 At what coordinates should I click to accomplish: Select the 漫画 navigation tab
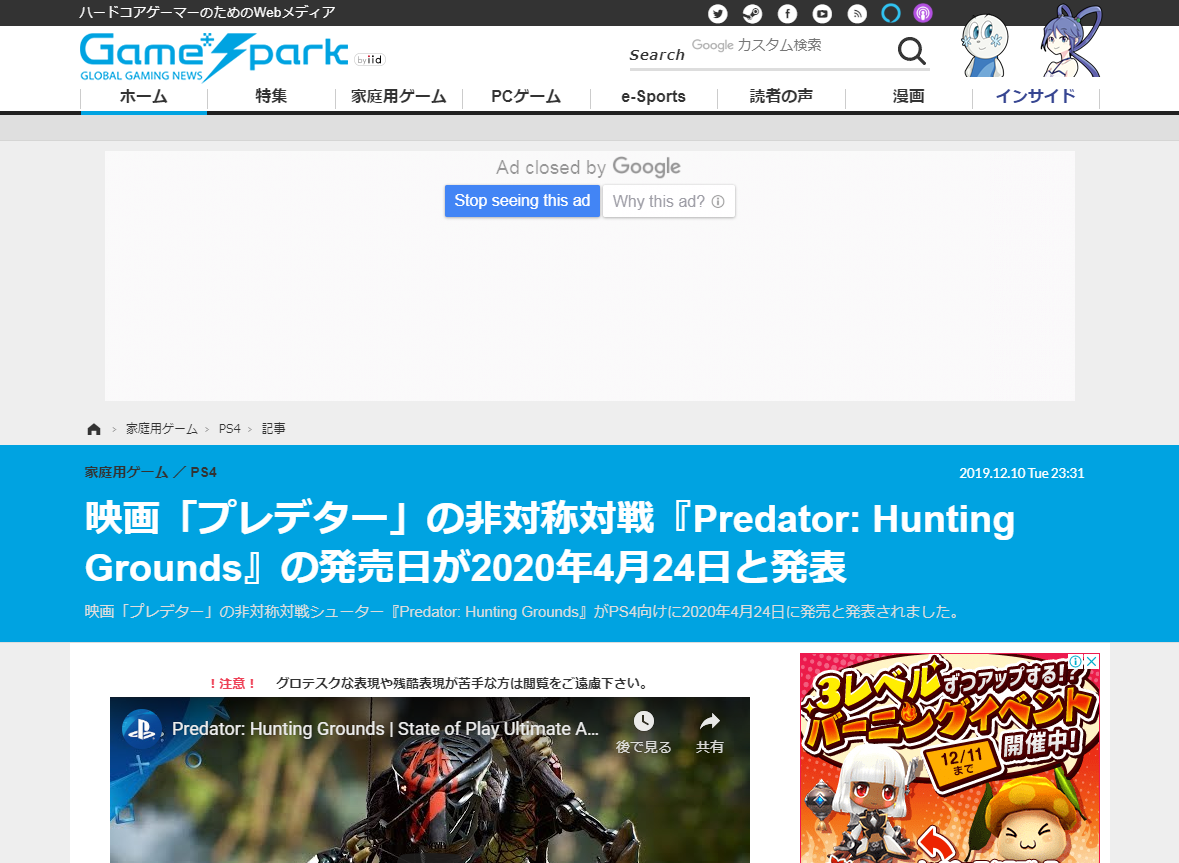(x=908, y=97)
